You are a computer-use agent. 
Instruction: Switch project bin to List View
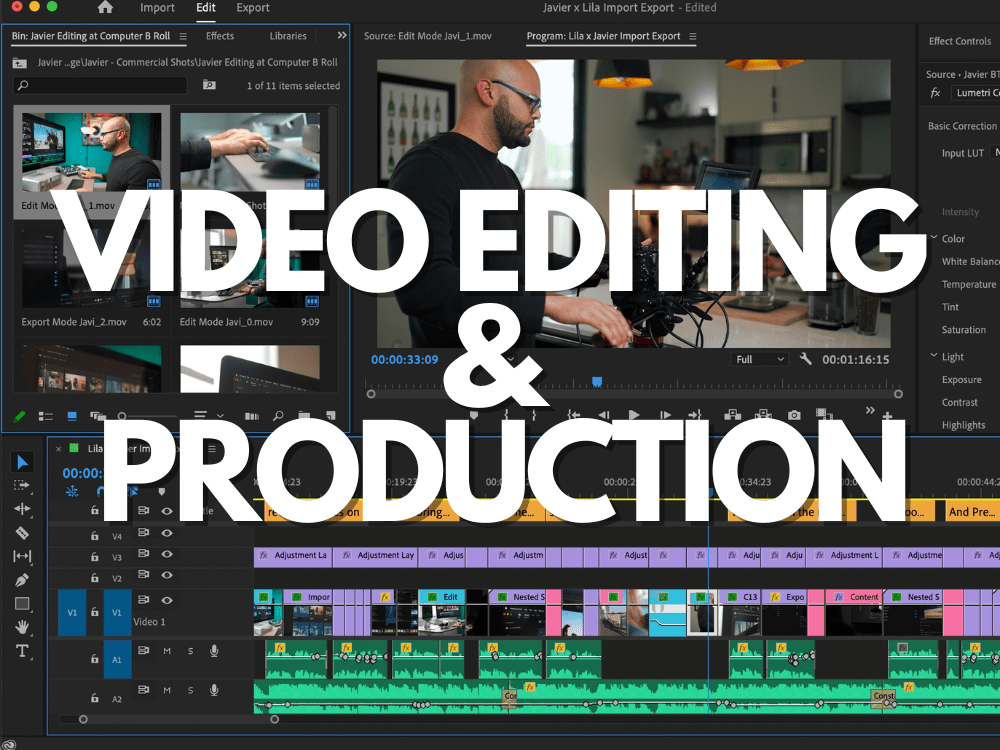click(x=45, y=416)
